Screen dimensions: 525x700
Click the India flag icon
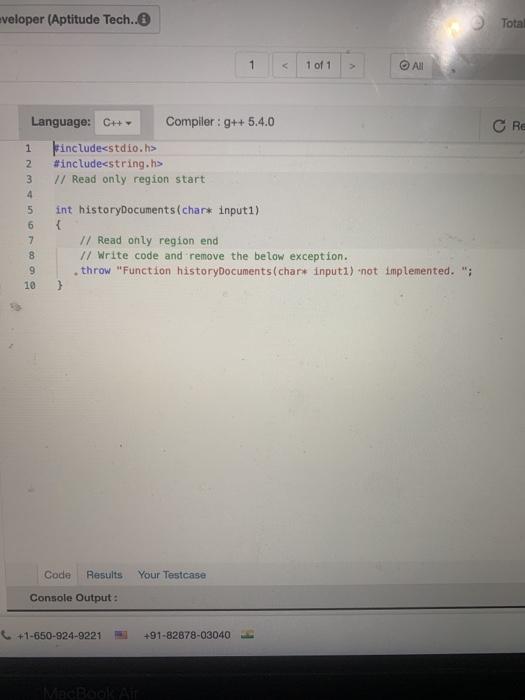click(247, 634)
